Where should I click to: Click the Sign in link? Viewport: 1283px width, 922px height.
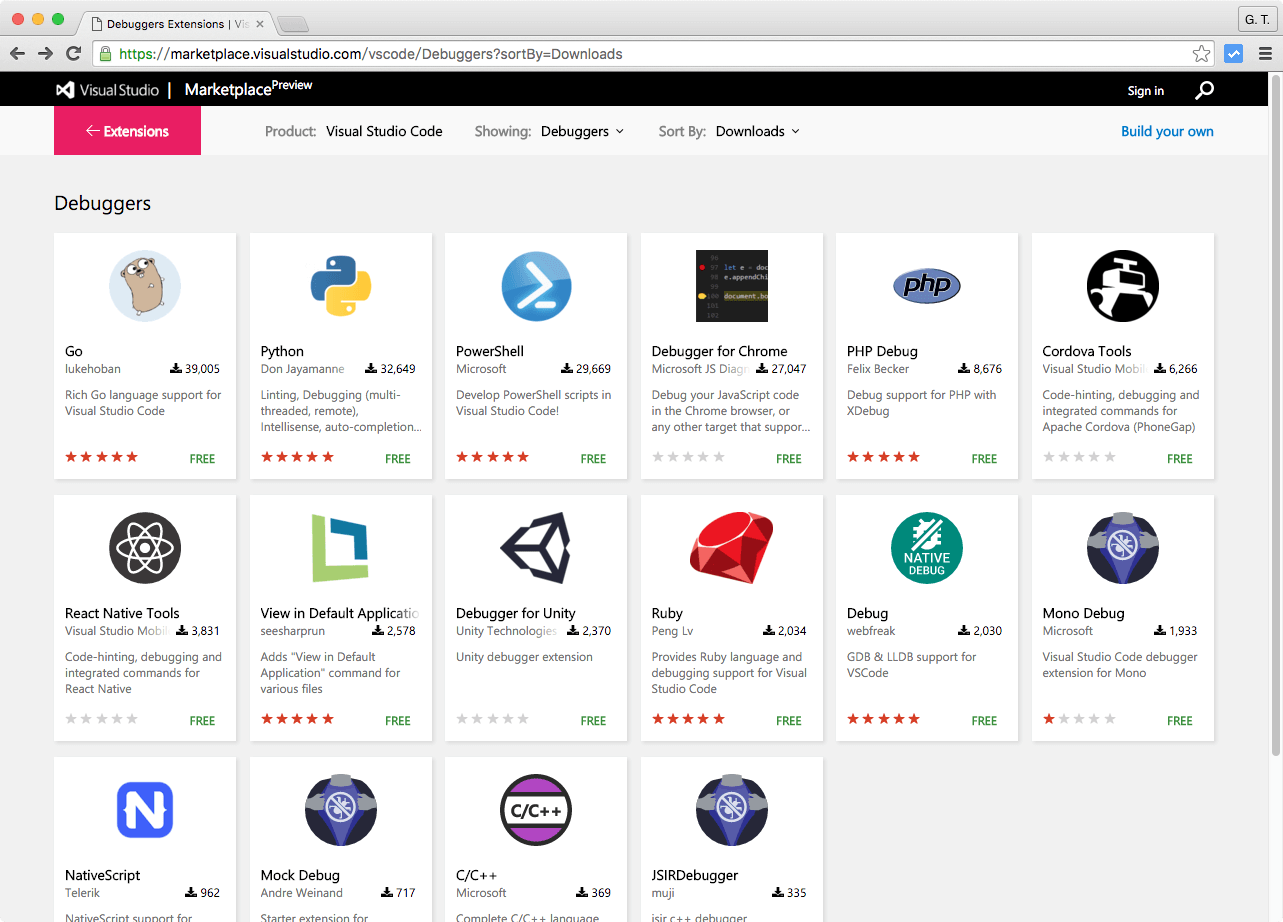click(1145, 90)
